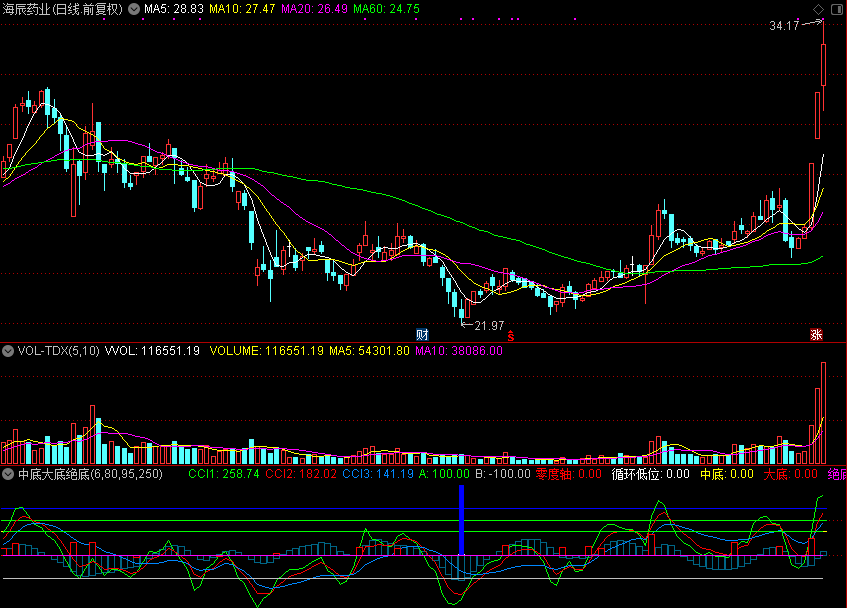Screen dimensions: 847x608
Task: Click the tallest red volume bar at right
Action: [x=823, y=413]
